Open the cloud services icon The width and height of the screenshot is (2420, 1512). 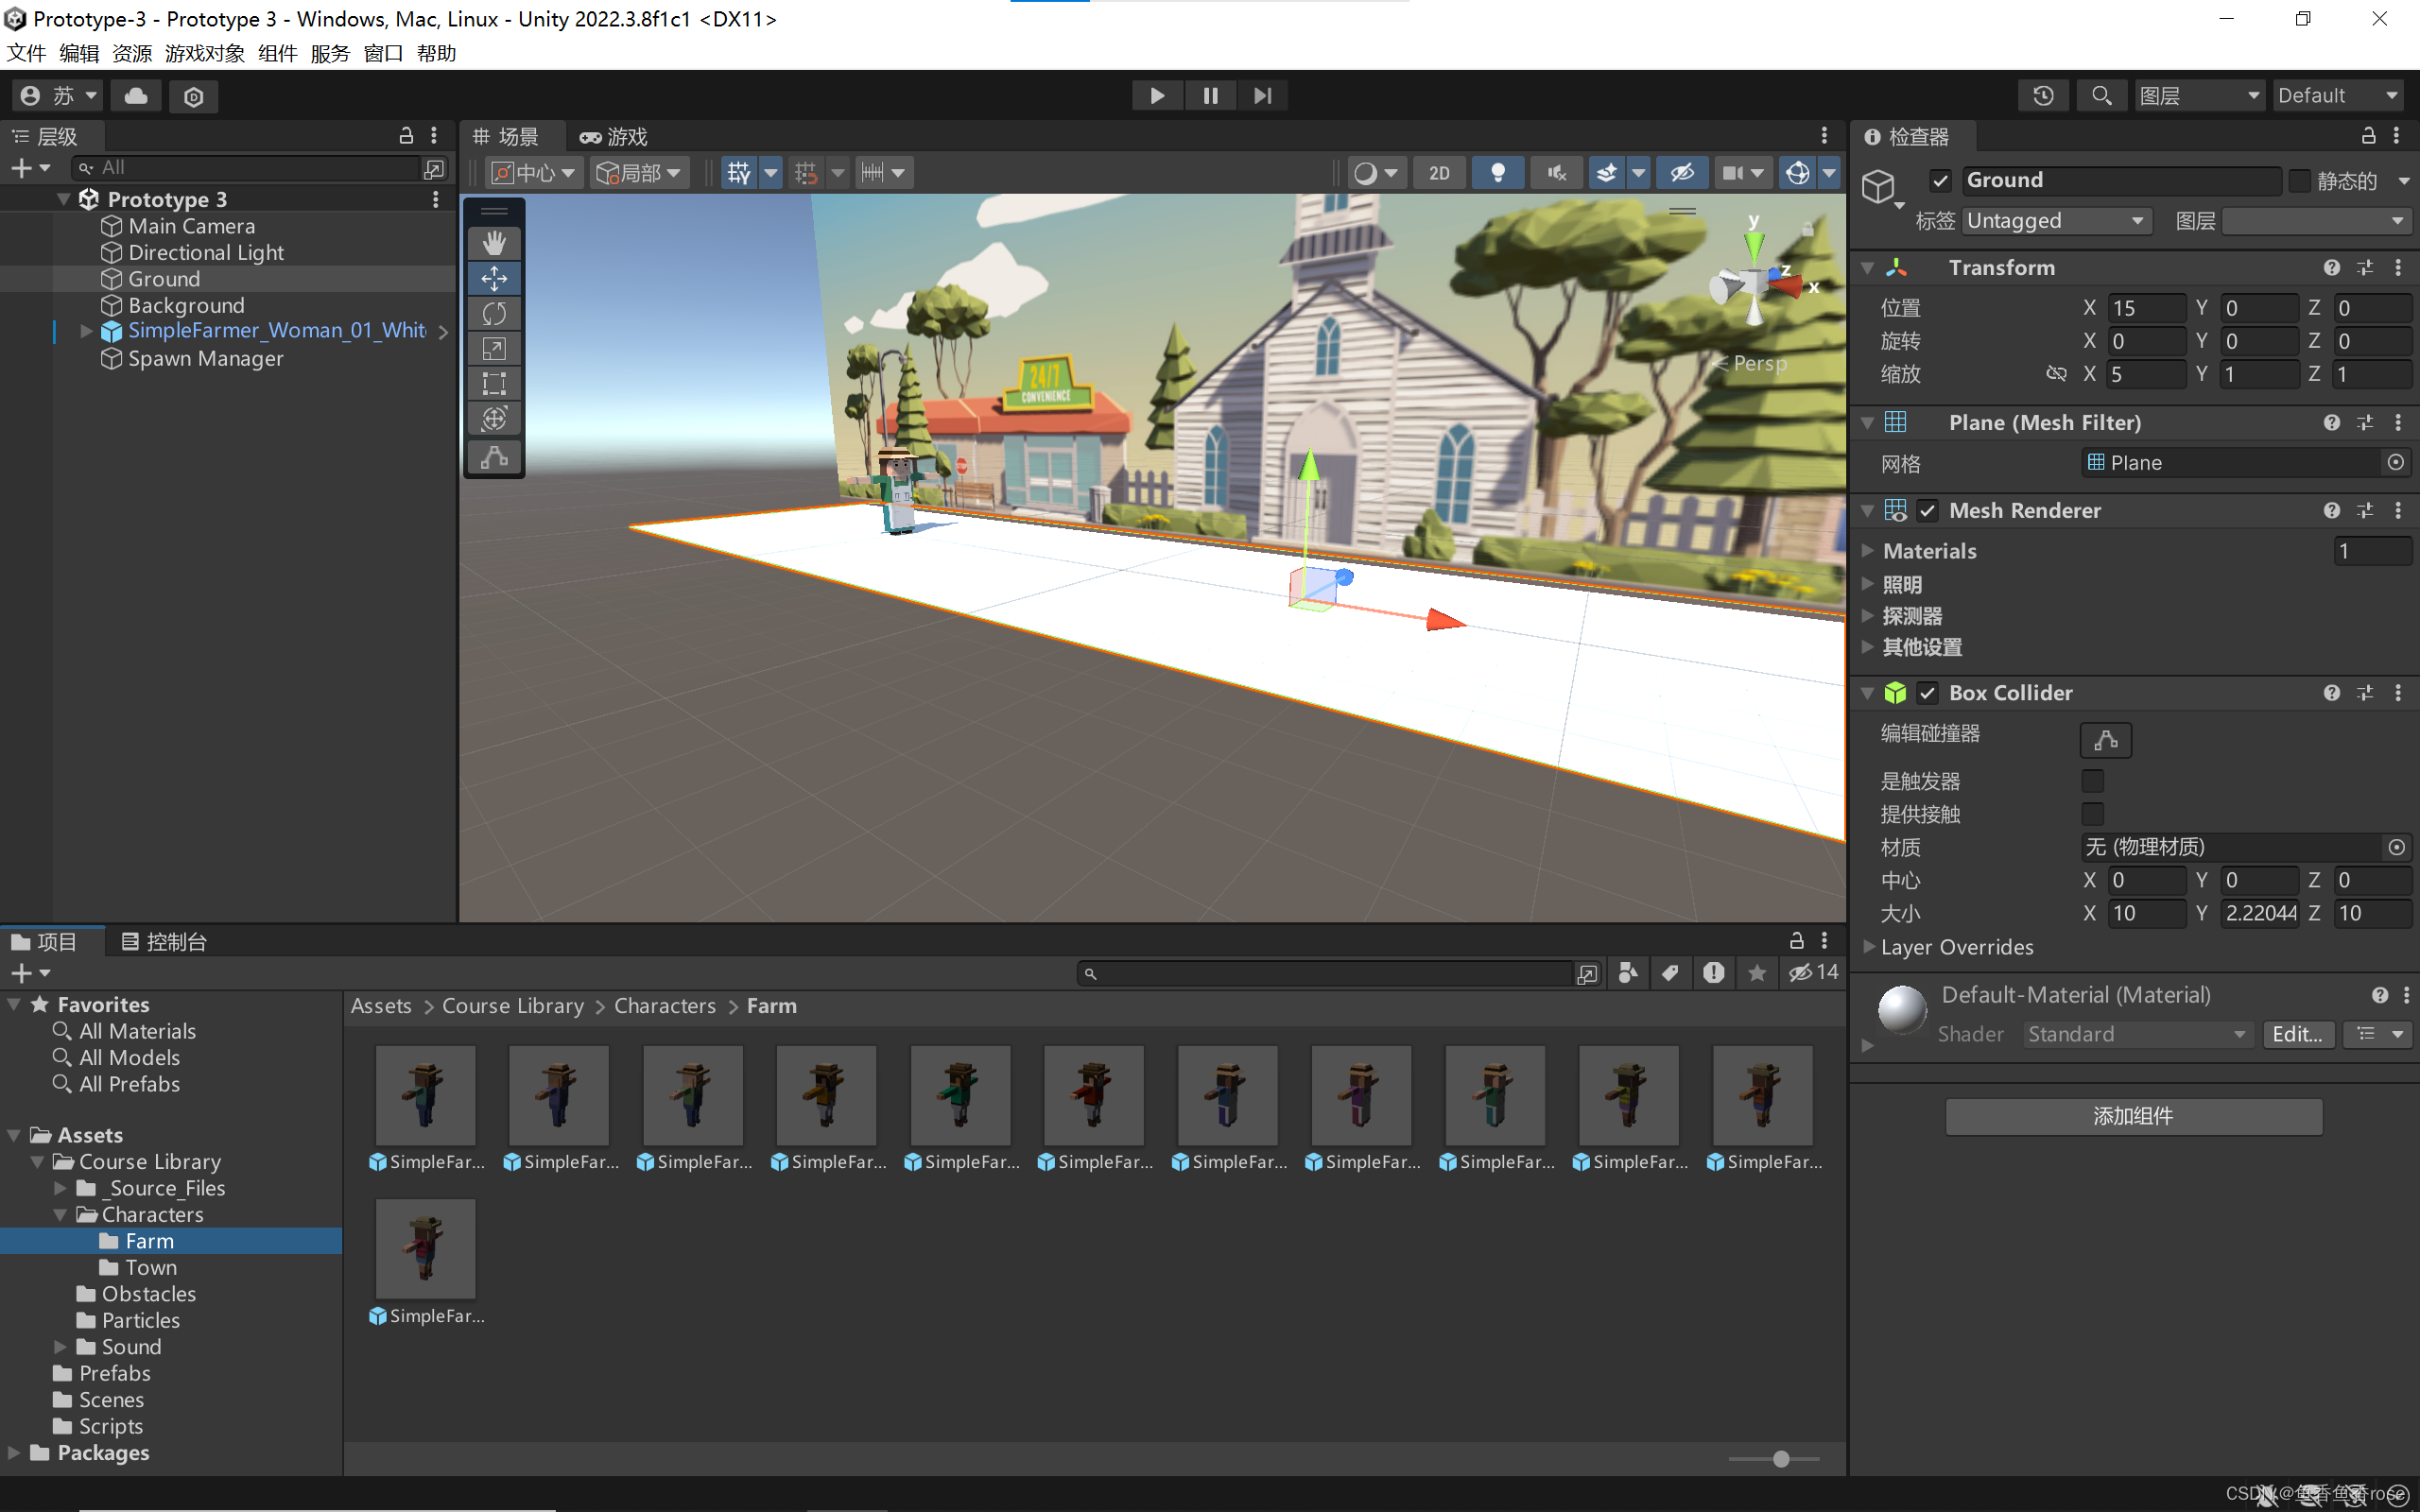pos(136,95)
